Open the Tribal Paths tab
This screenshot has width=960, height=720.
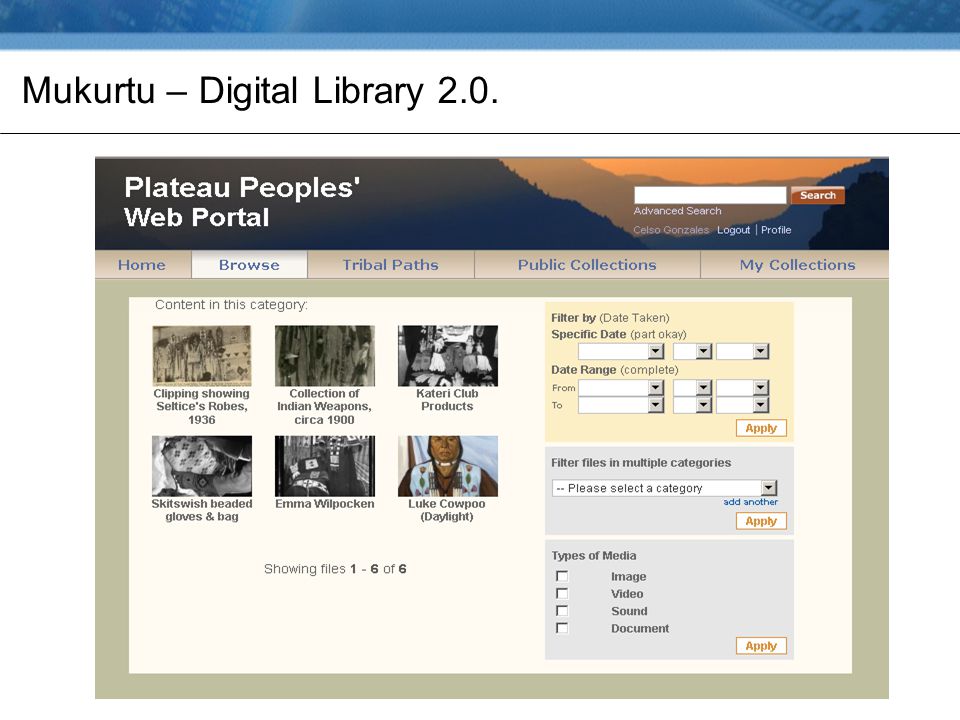tap(391, 264)
